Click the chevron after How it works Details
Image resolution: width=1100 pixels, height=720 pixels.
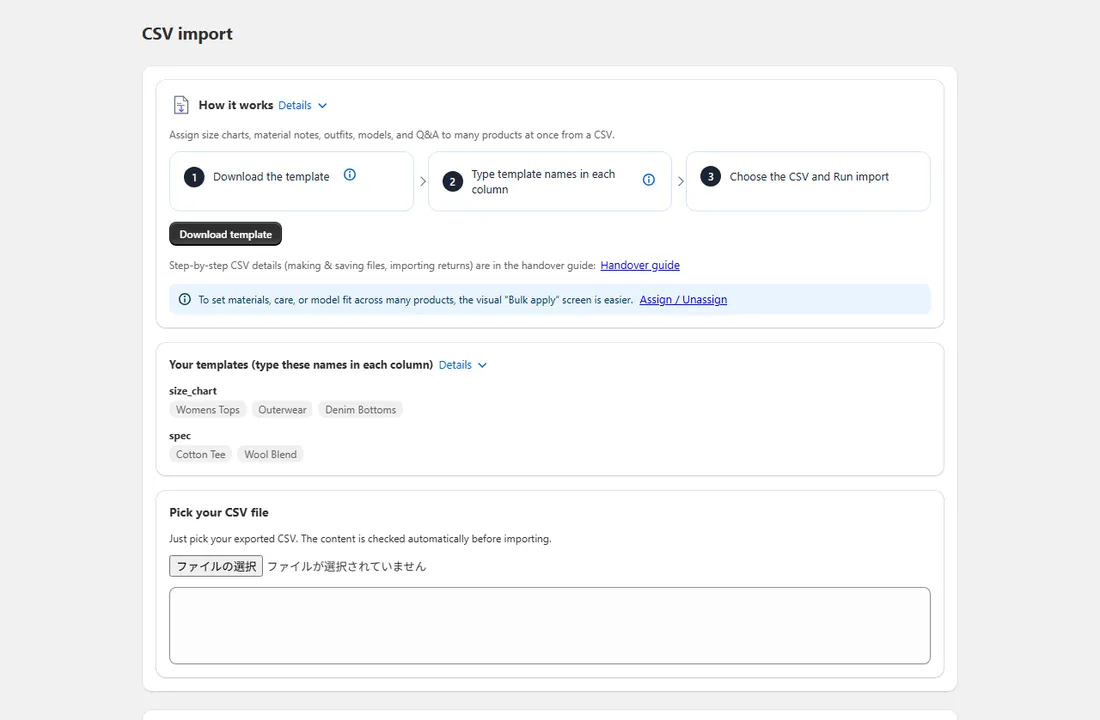click(x=323, y=106)
